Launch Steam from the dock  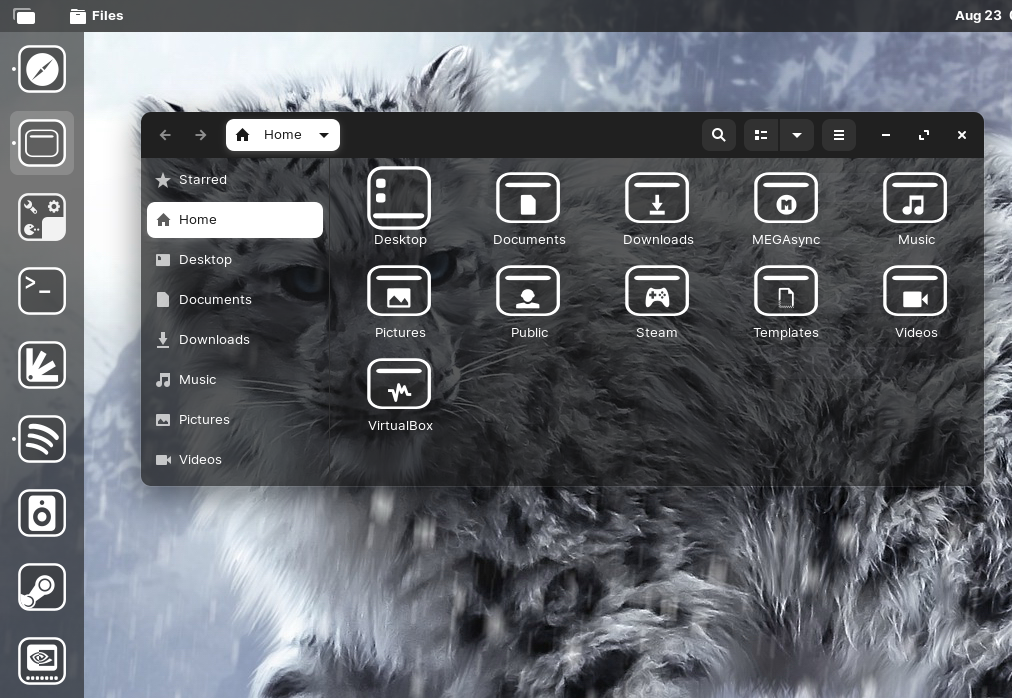[42, 587]
